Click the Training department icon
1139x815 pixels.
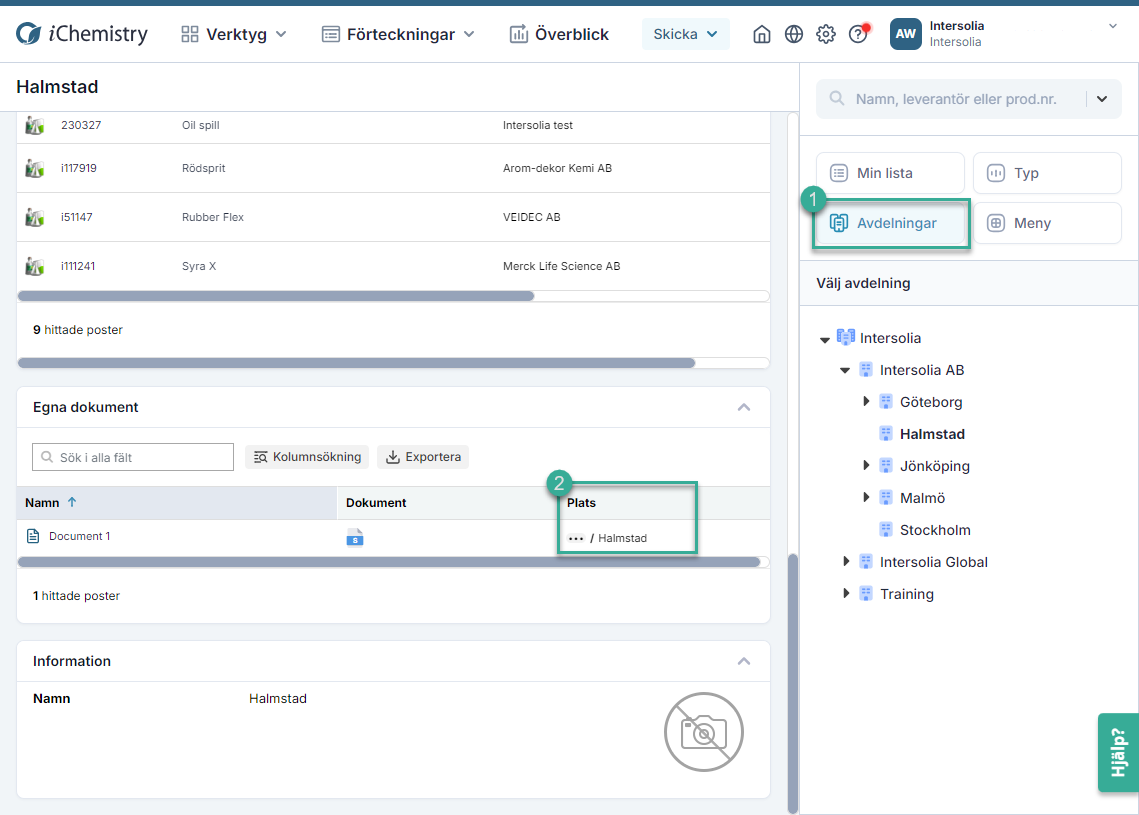866,593
